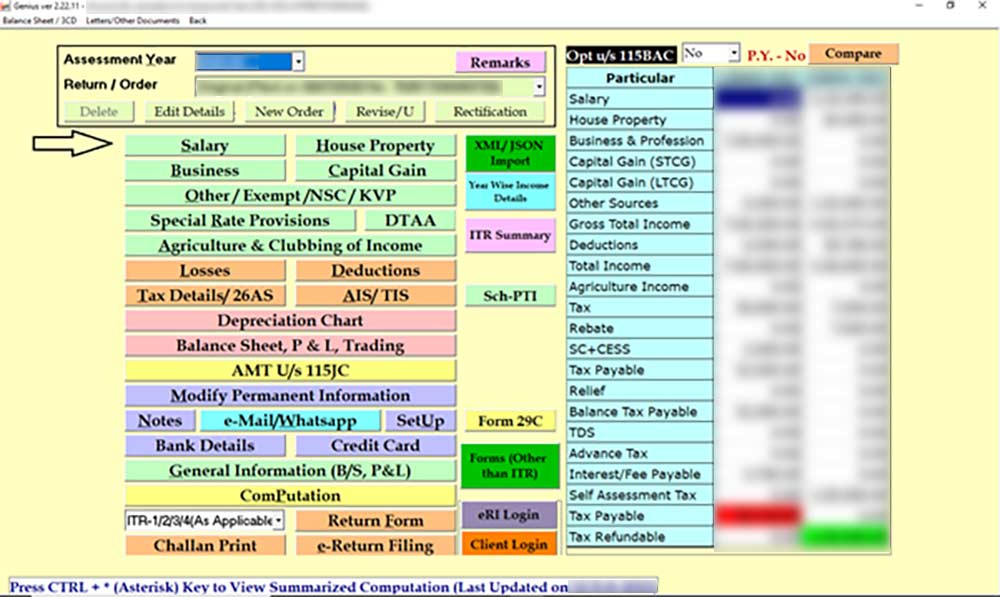Click the eRI Login button

[x=509, y=515]
